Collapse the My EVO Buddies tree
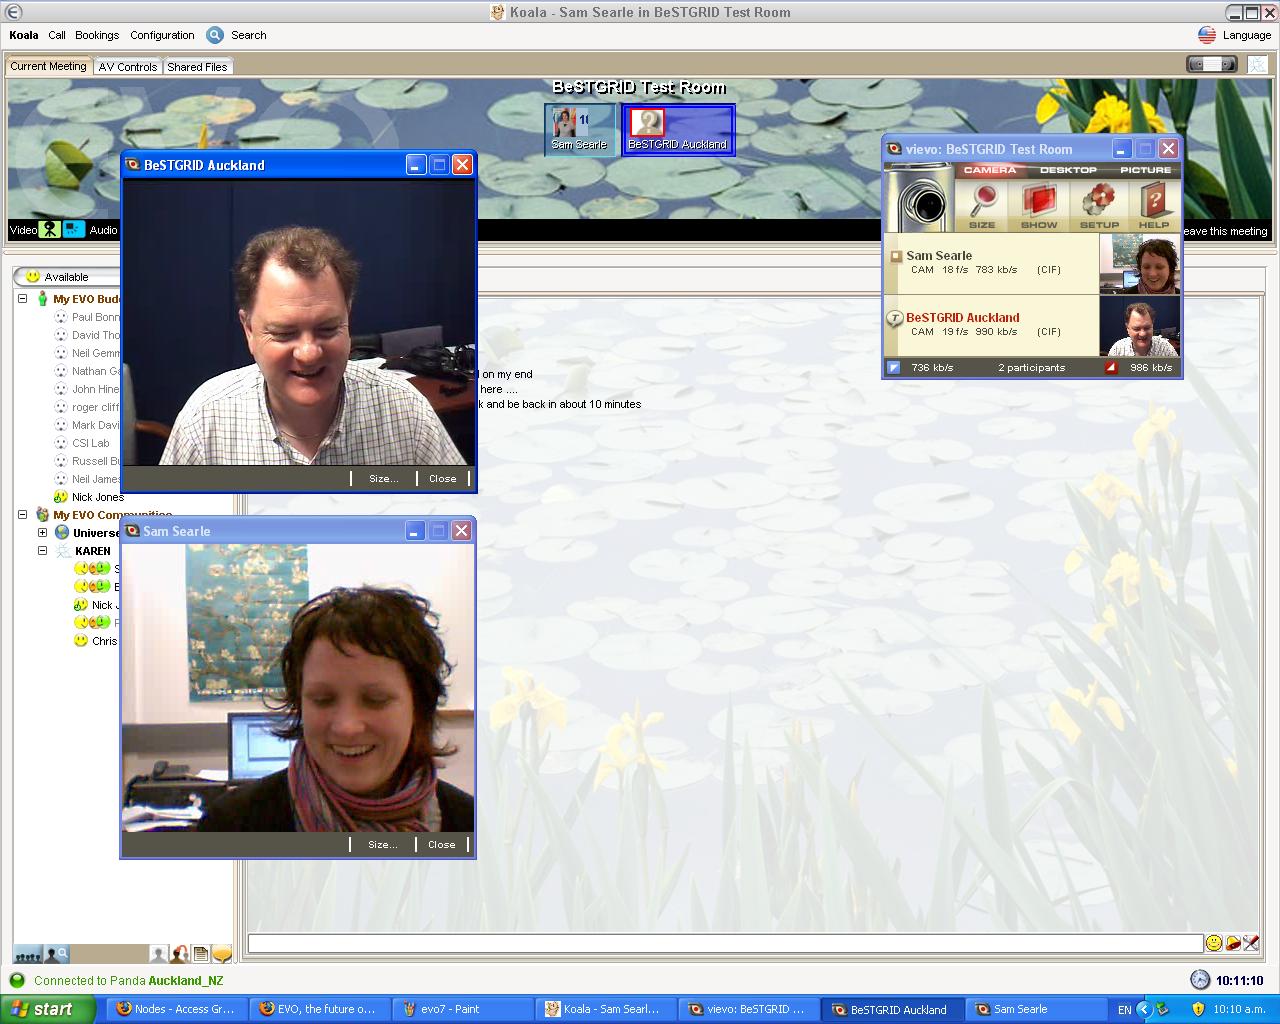 (22, 299)
